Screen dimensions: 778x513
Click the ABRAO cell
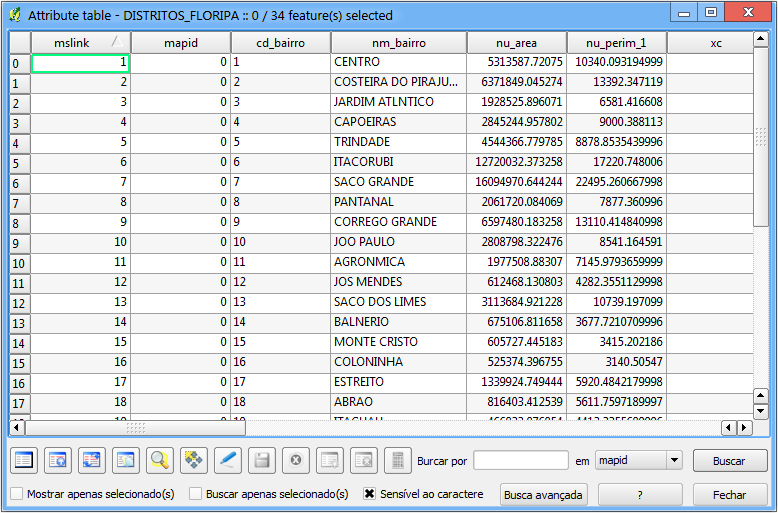tap(399, 402)
